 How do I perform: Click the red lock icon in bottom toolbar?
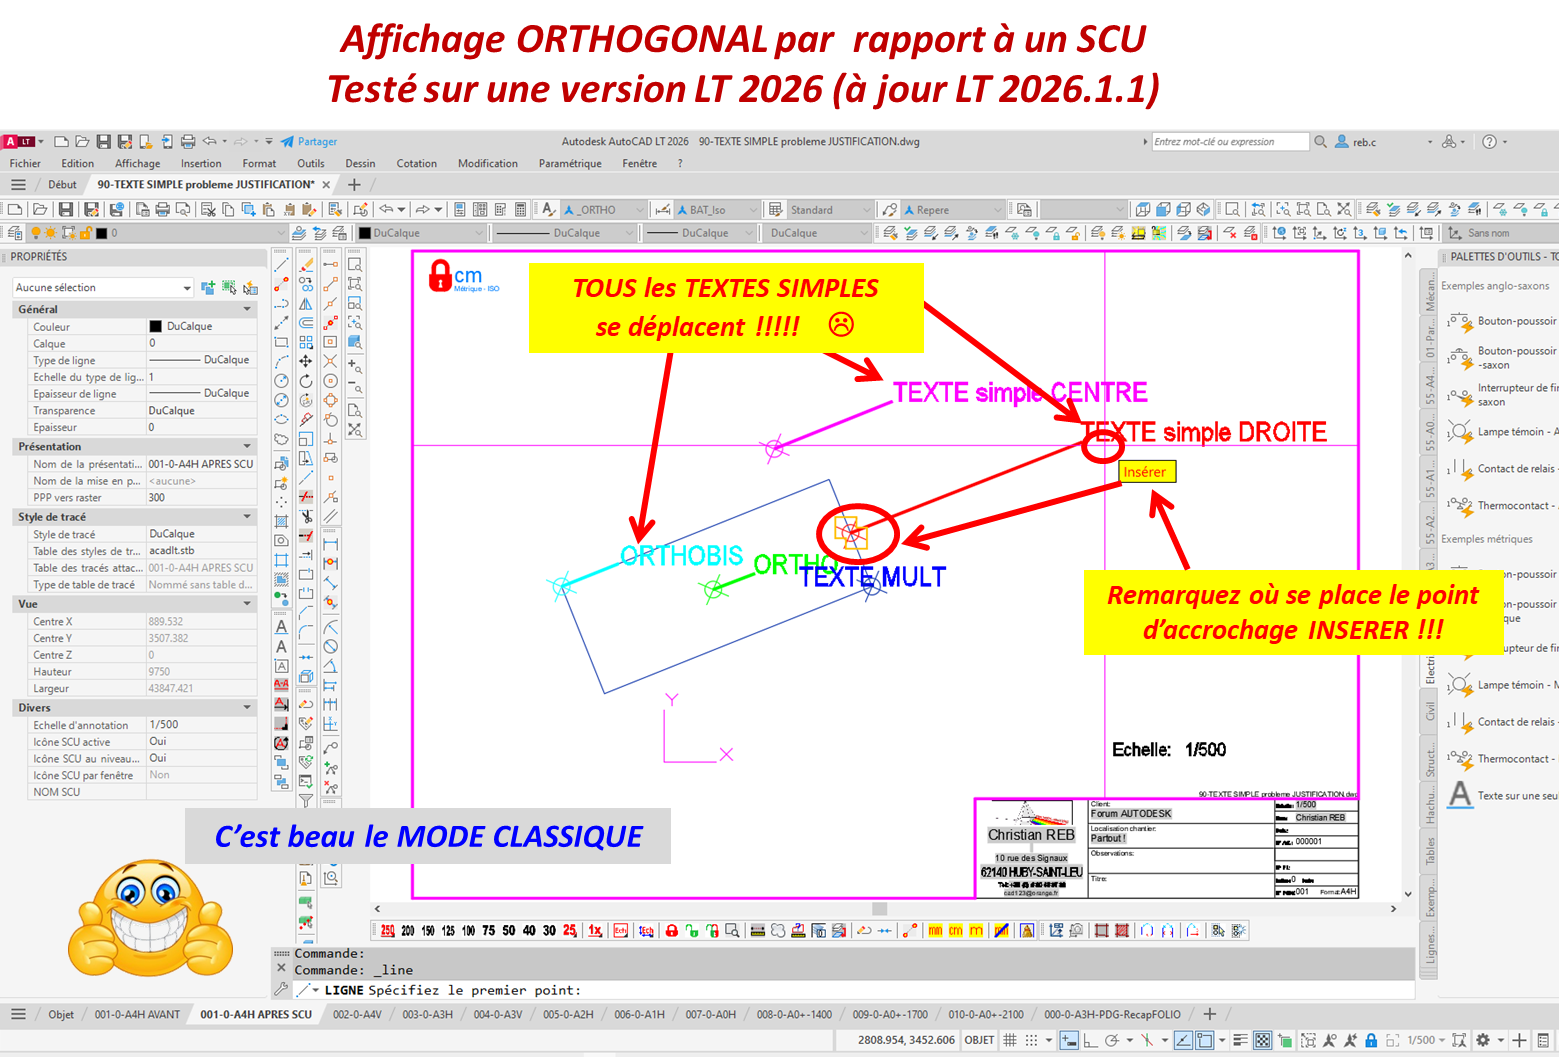tap(671, 931)
